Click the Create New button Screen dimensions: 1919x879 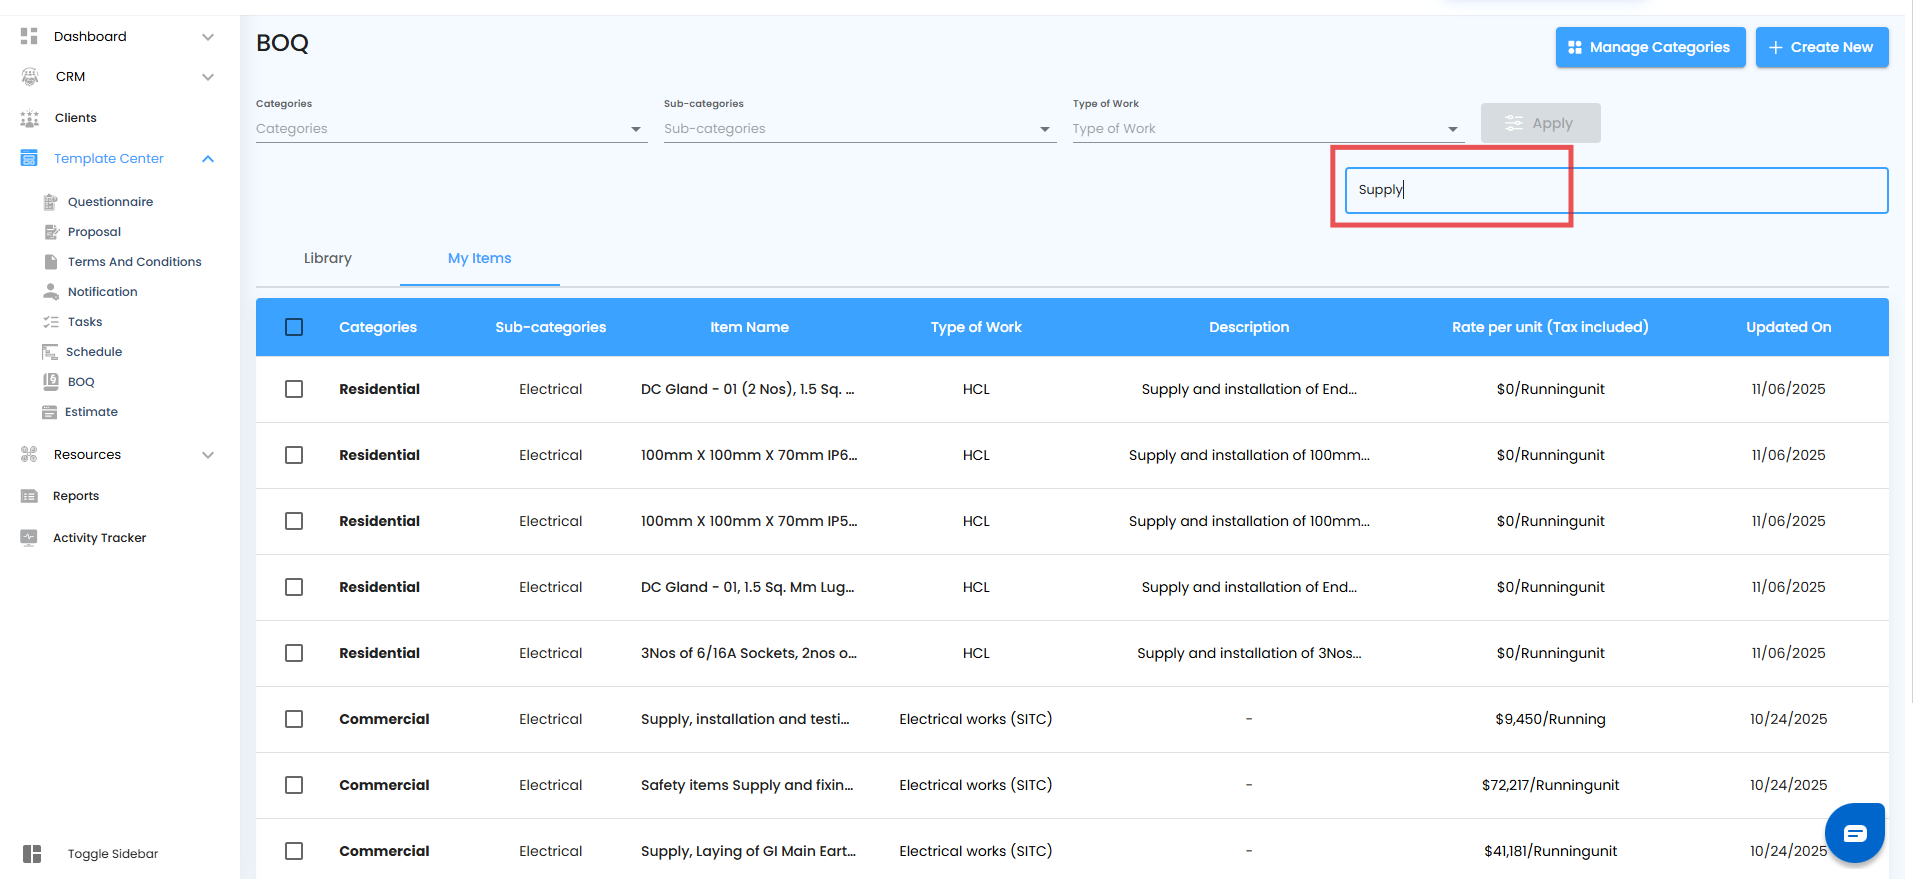[x=1821, y=47]
